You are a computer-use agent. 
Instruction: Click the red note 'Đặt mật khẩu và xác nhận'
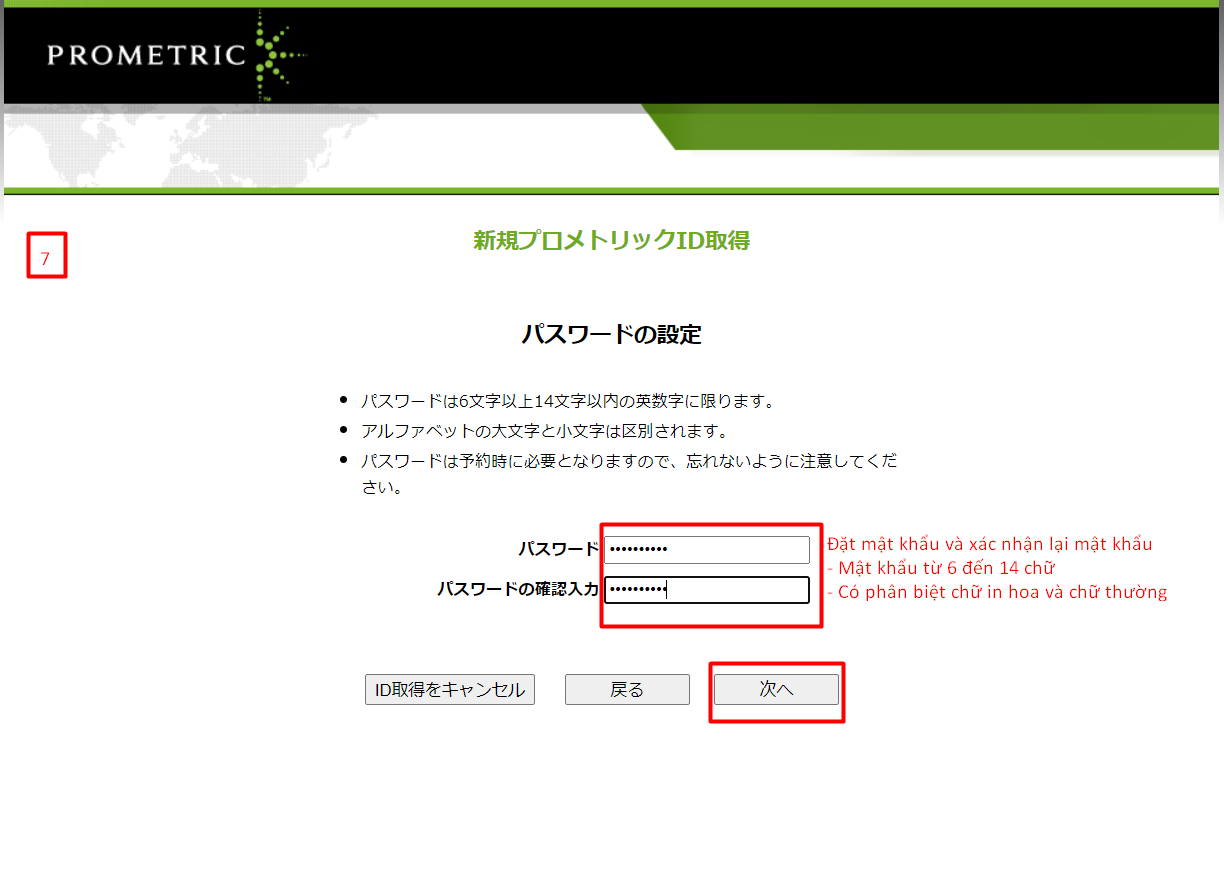(989, 545)
